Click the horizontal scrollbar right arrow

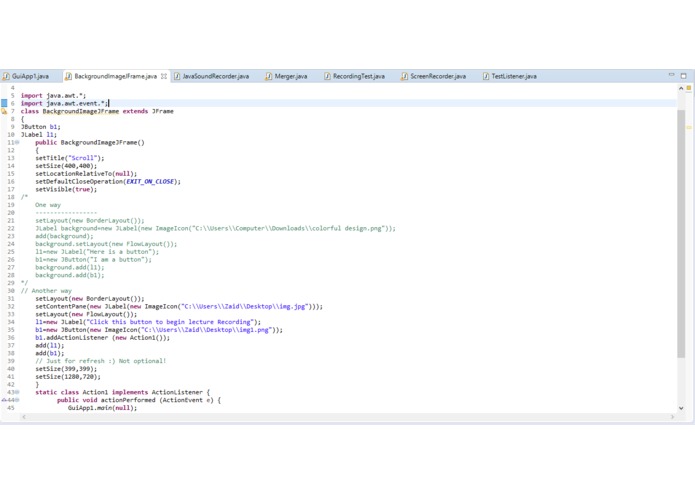pyautogui.click(x=672, y=417)
